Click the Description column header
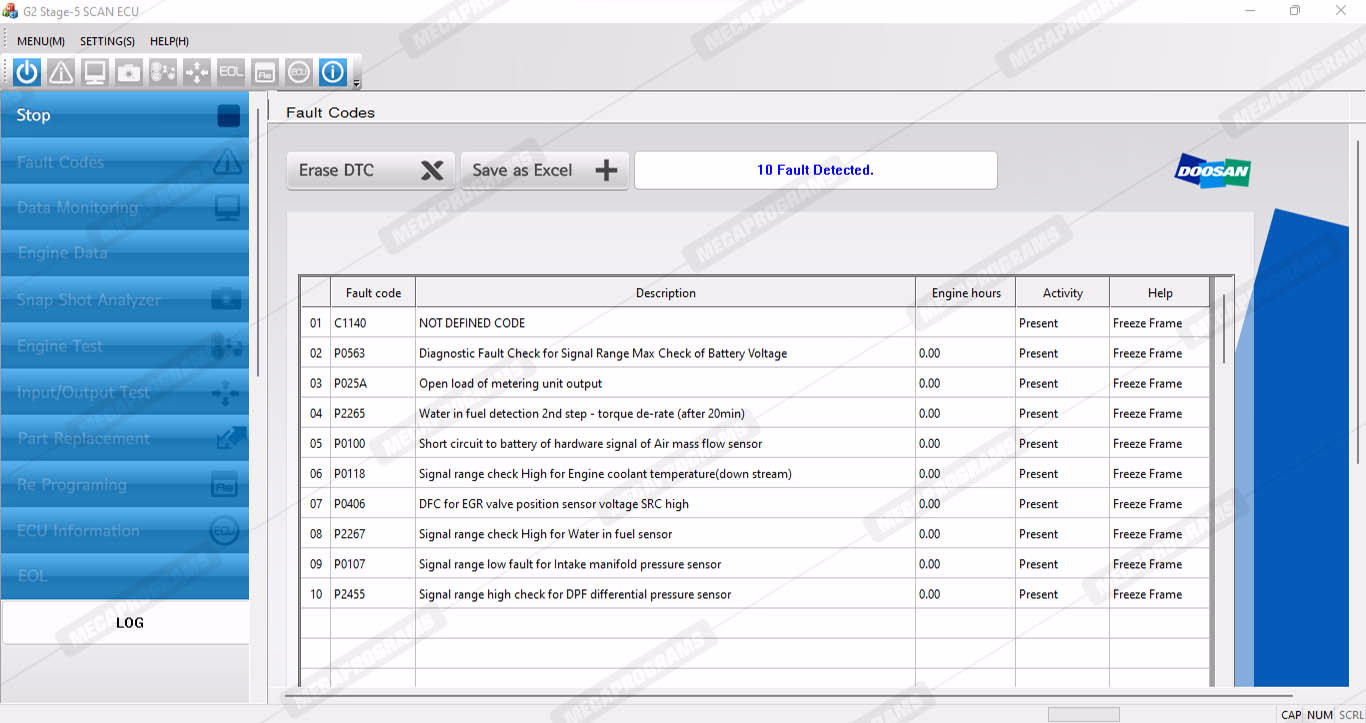Screen dimensions: 1366x723 (x=665, y=293)
